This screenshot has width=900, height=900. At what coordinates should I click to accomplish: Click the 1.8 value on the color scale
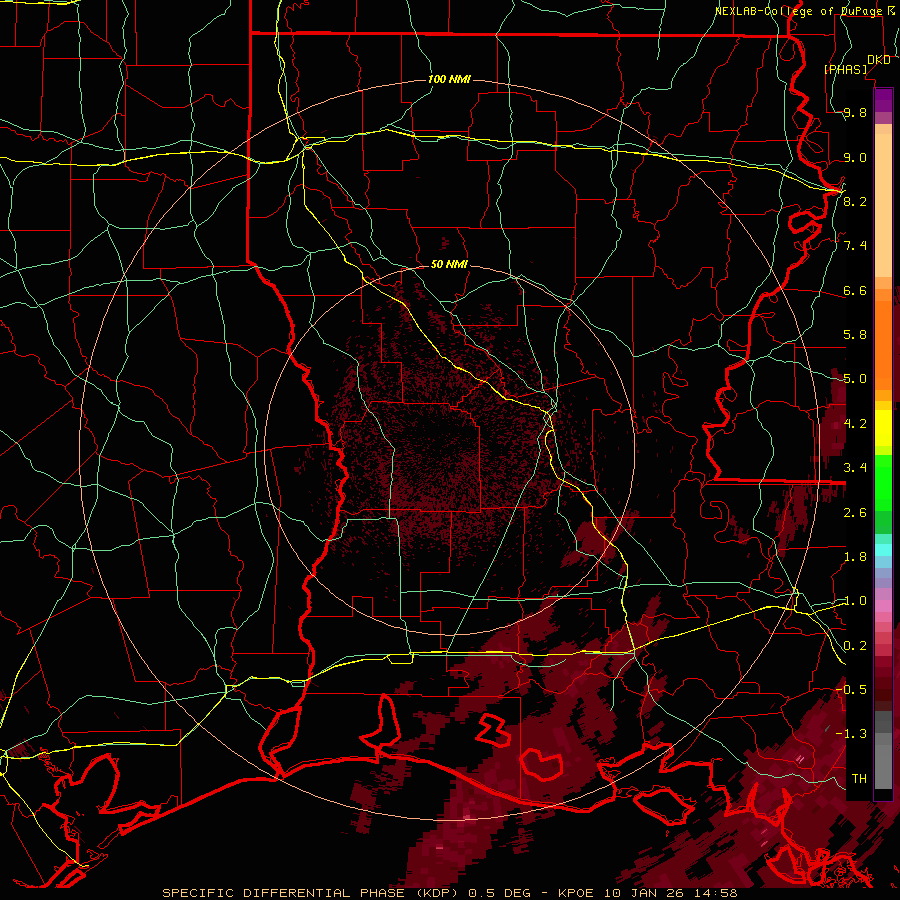coord(855,557)
